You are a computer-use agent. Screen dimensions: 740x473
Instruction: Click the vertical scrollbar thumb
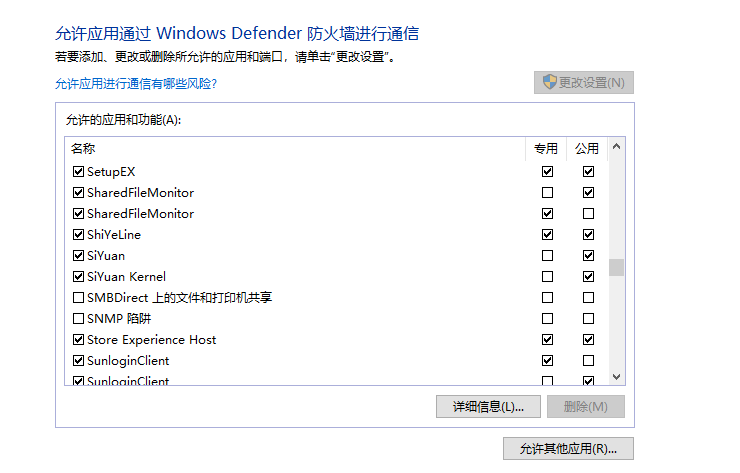[x=617, y=267]
